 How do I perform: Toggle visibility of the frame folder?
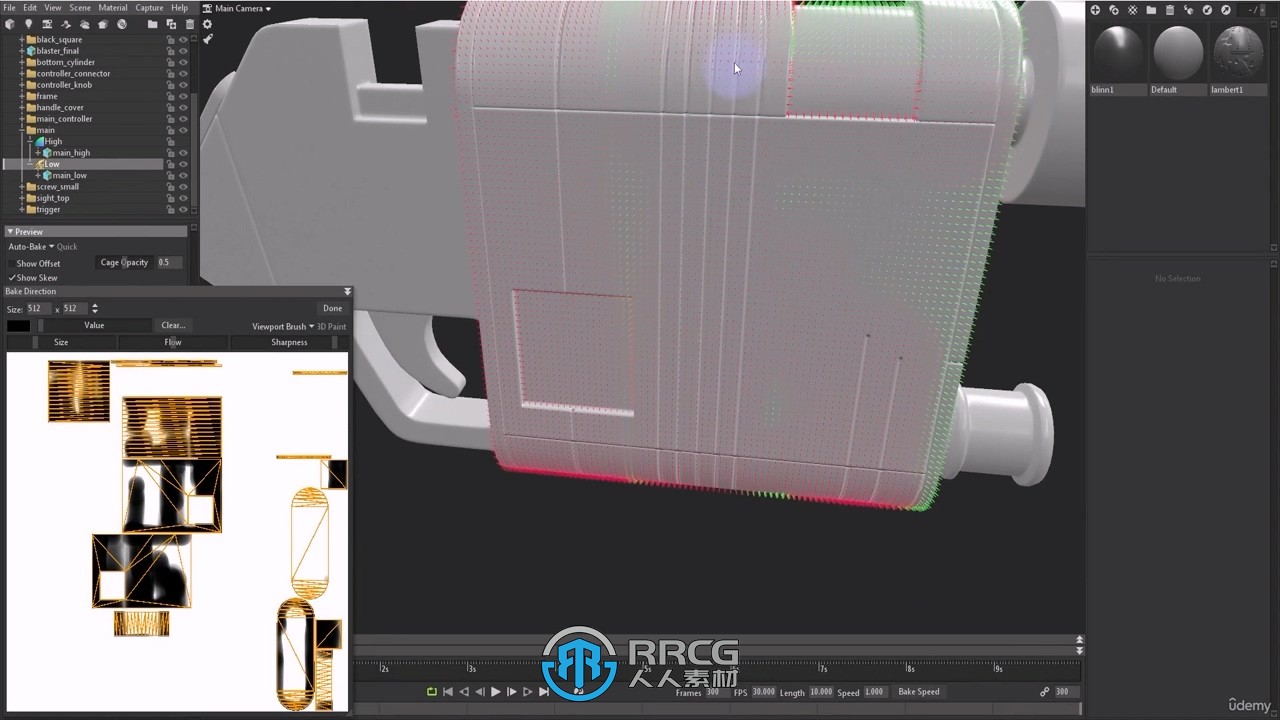183,96
